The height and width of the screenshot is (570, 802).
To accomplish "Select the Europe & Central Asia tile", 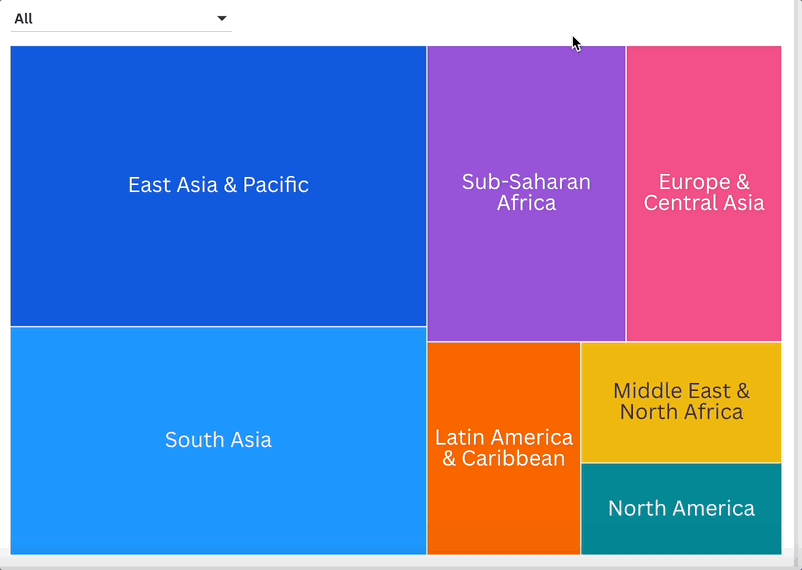I will point(703,270).
